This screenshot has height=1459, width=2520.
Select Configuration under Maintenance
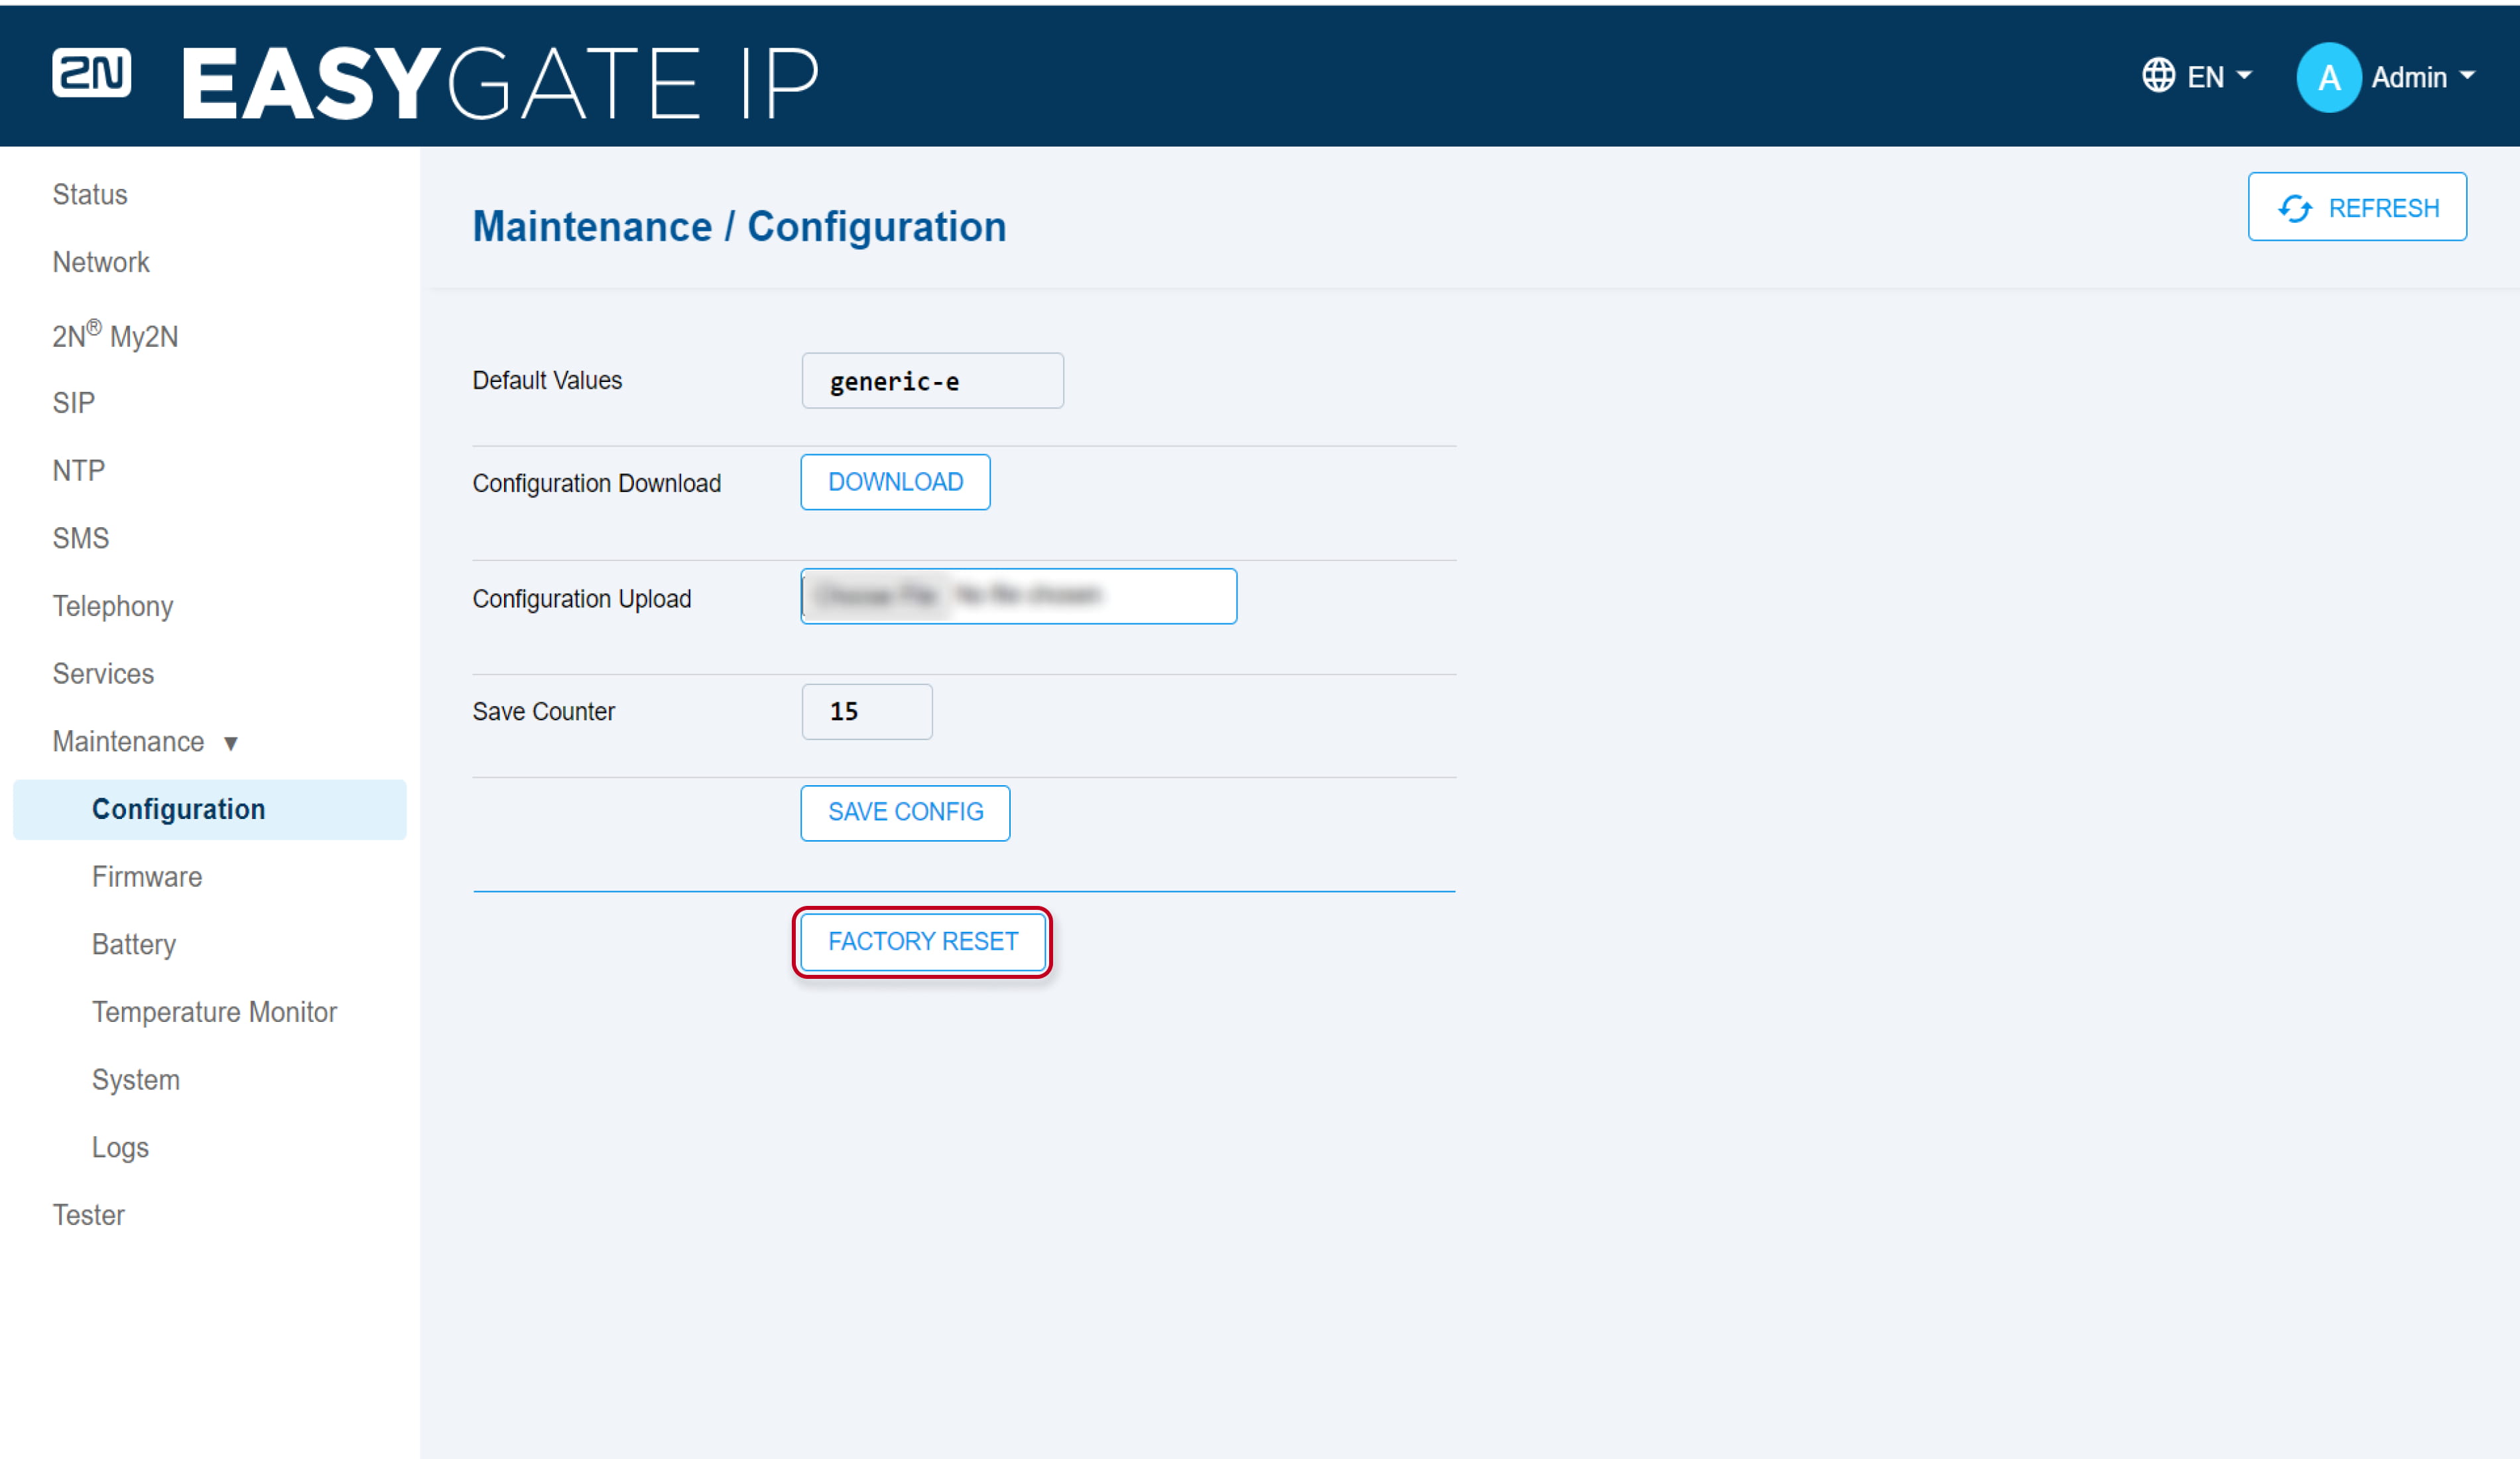[x=210, y=809]
